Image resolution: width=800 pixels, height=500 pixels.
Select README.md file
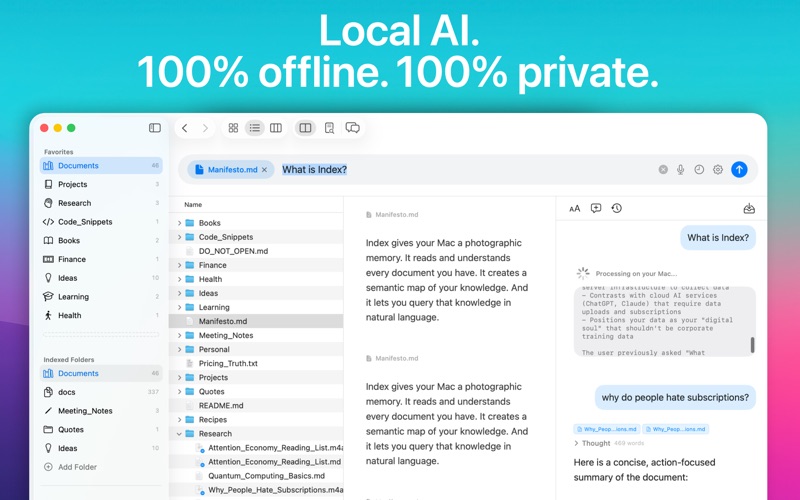256,406
